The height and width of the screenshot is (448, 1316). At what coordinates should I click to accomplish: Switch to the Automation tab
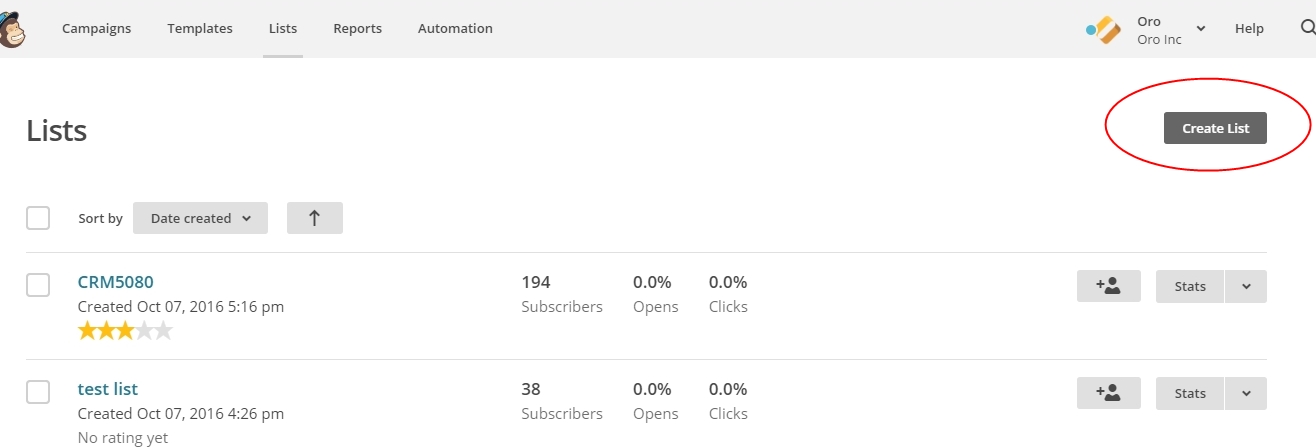pos(455,29)
